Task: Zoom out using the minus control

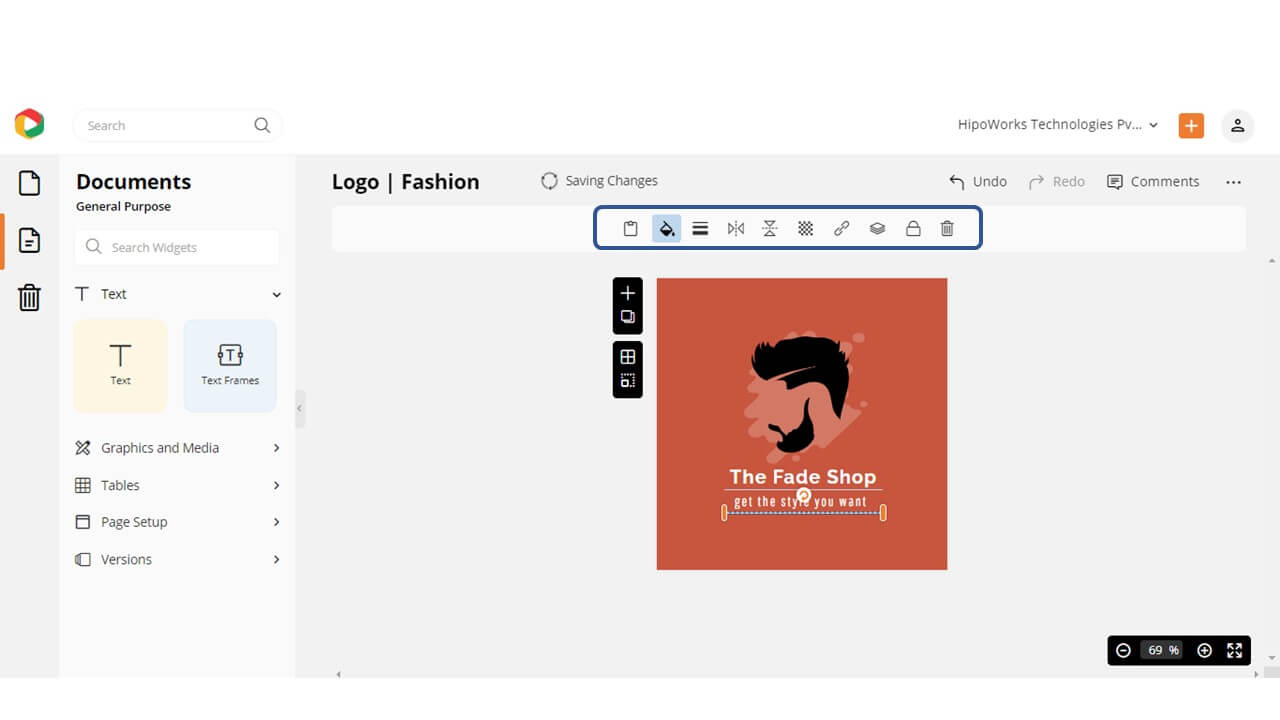Action: coord(1123,650)
